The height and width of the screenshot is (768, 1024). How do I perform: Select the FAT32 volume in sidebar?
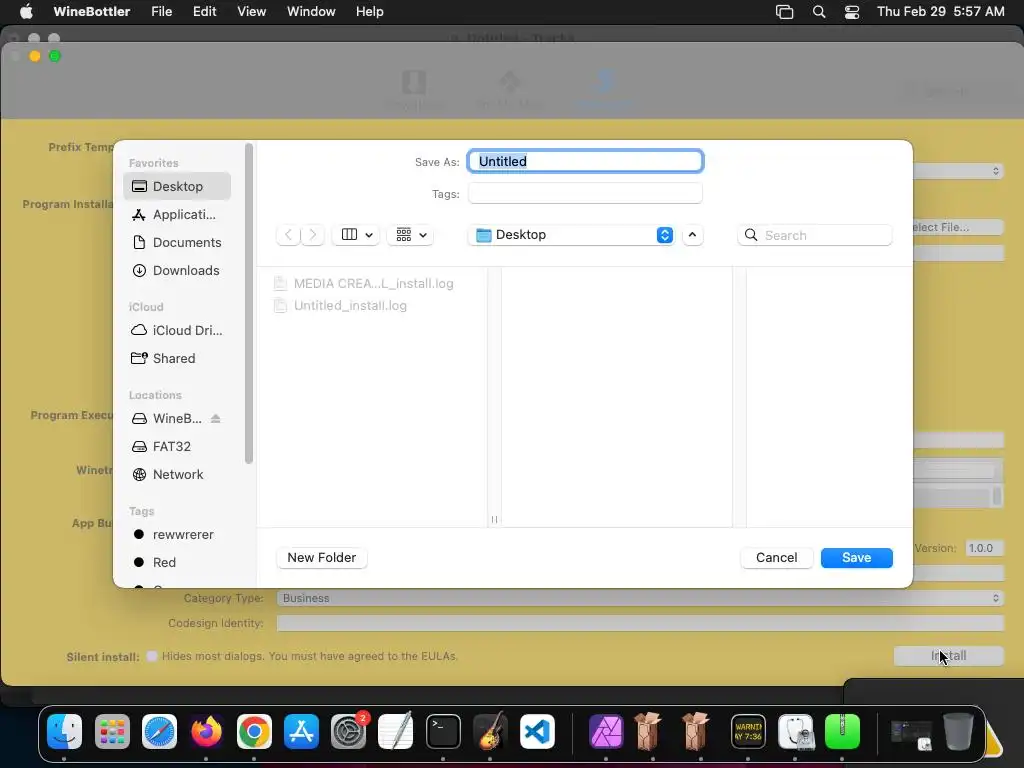pyautogui.click(x=177, y=447)
